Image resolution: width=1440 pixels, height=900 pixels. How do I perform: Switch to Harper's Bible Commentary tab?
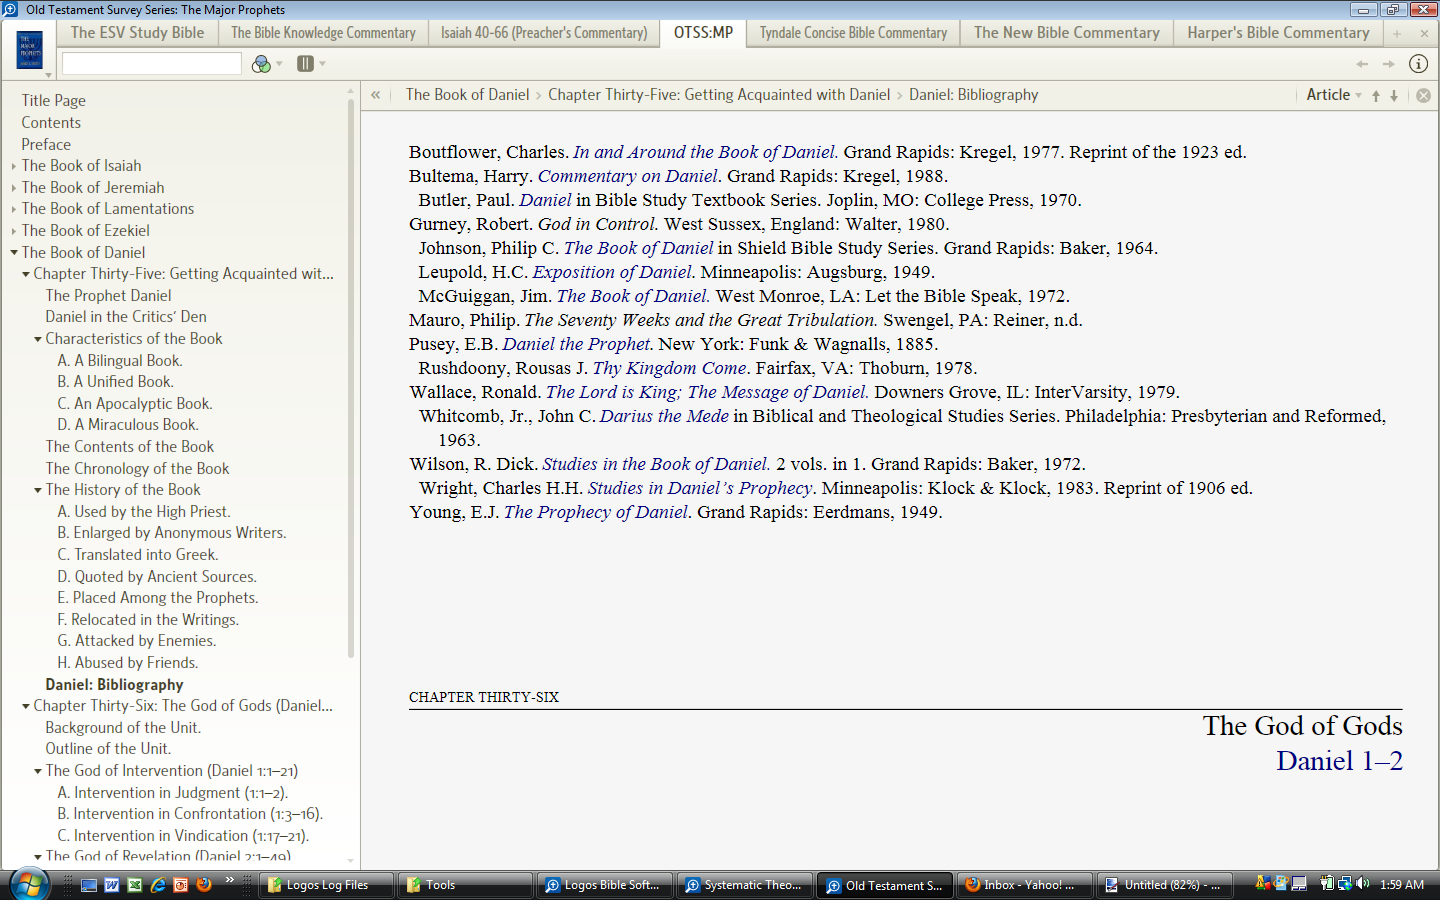pyautogui.click(x=1278, y=33)
